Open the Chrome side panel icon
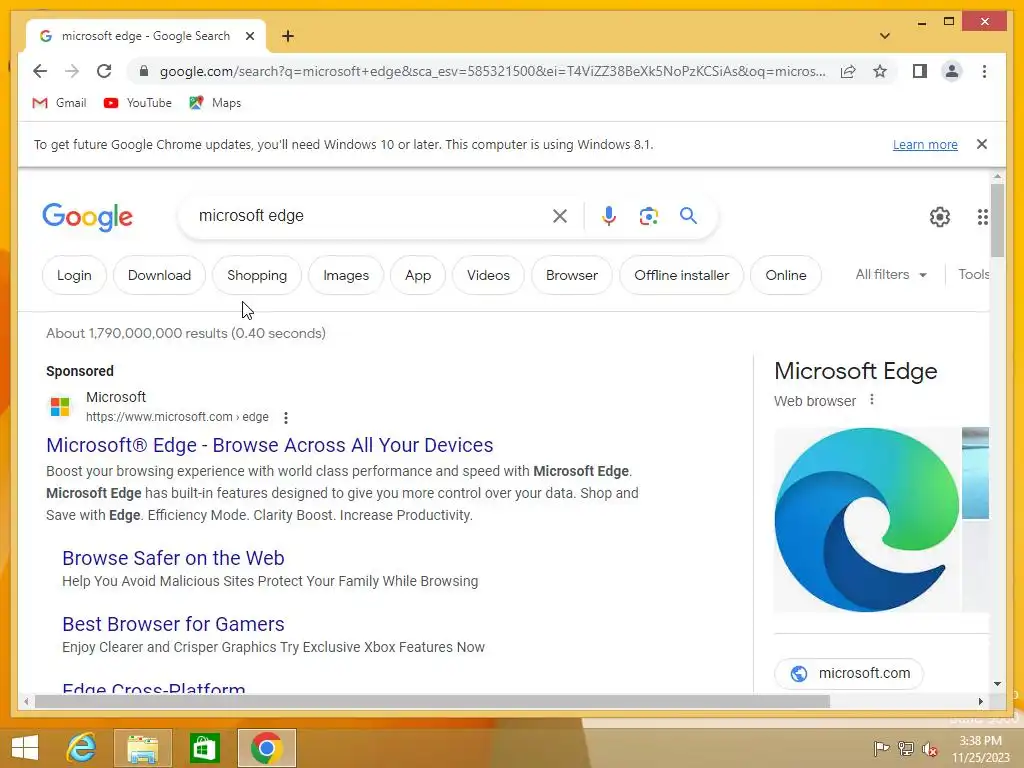Viewport: 1024px width, 768px height. pos(920,71)
